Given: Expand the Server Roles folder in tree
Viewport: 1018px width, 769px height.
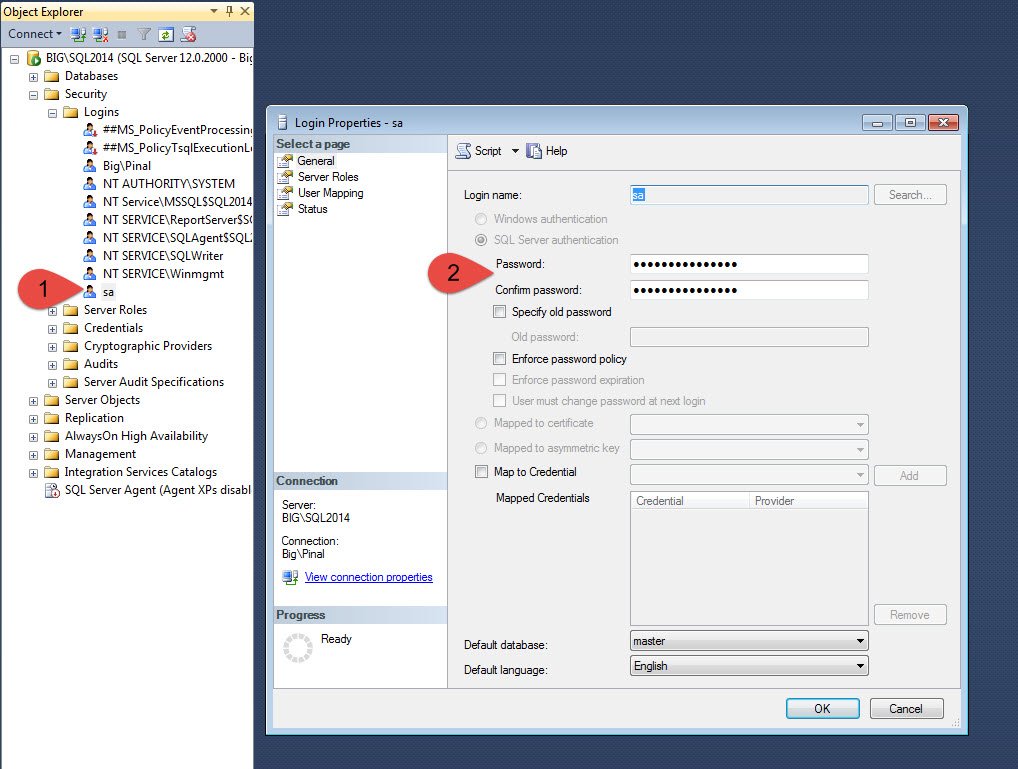Looking at the screenshot, I should coord(53,310).
